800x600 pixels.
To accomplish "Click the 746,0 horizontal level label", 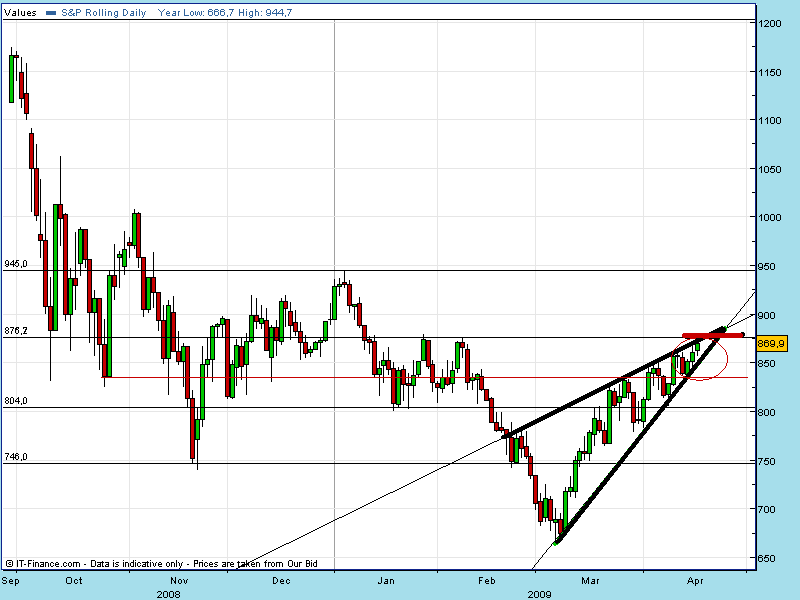I will (x=16, y=457).
